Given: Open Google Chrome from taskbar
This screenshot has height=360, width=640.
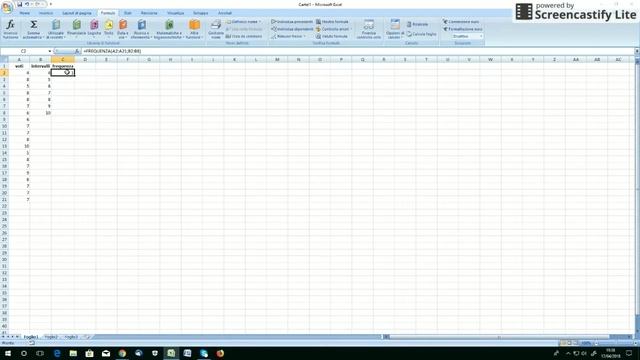Looking at the screenshot, I should pyautogui.click(x=122, y=353).
